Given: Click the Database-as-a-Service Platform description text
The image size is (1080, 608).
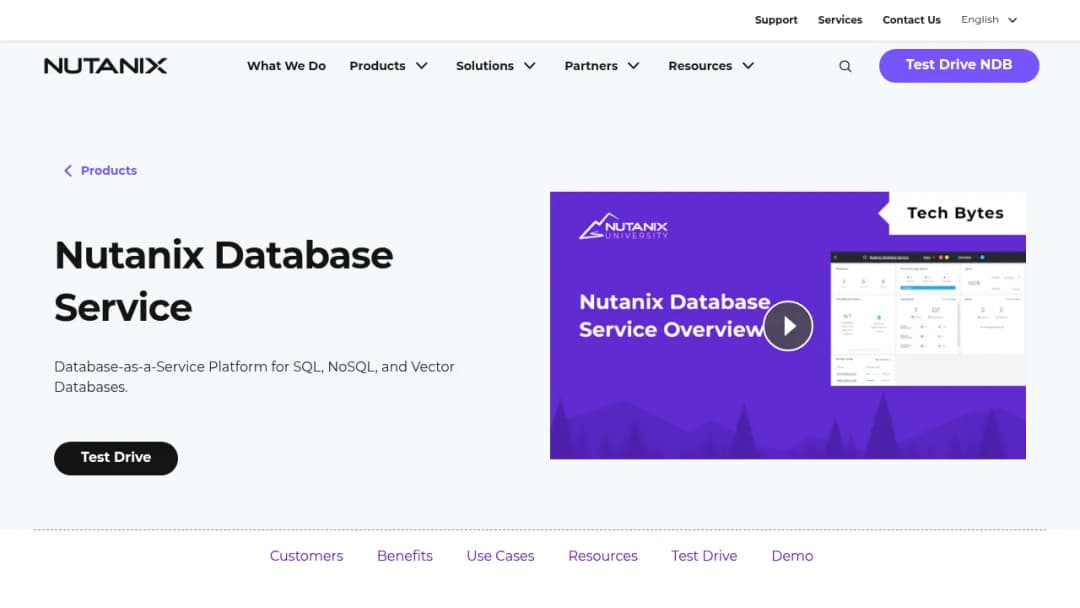Looking at the screenshot, I should (x=254, y=377).
